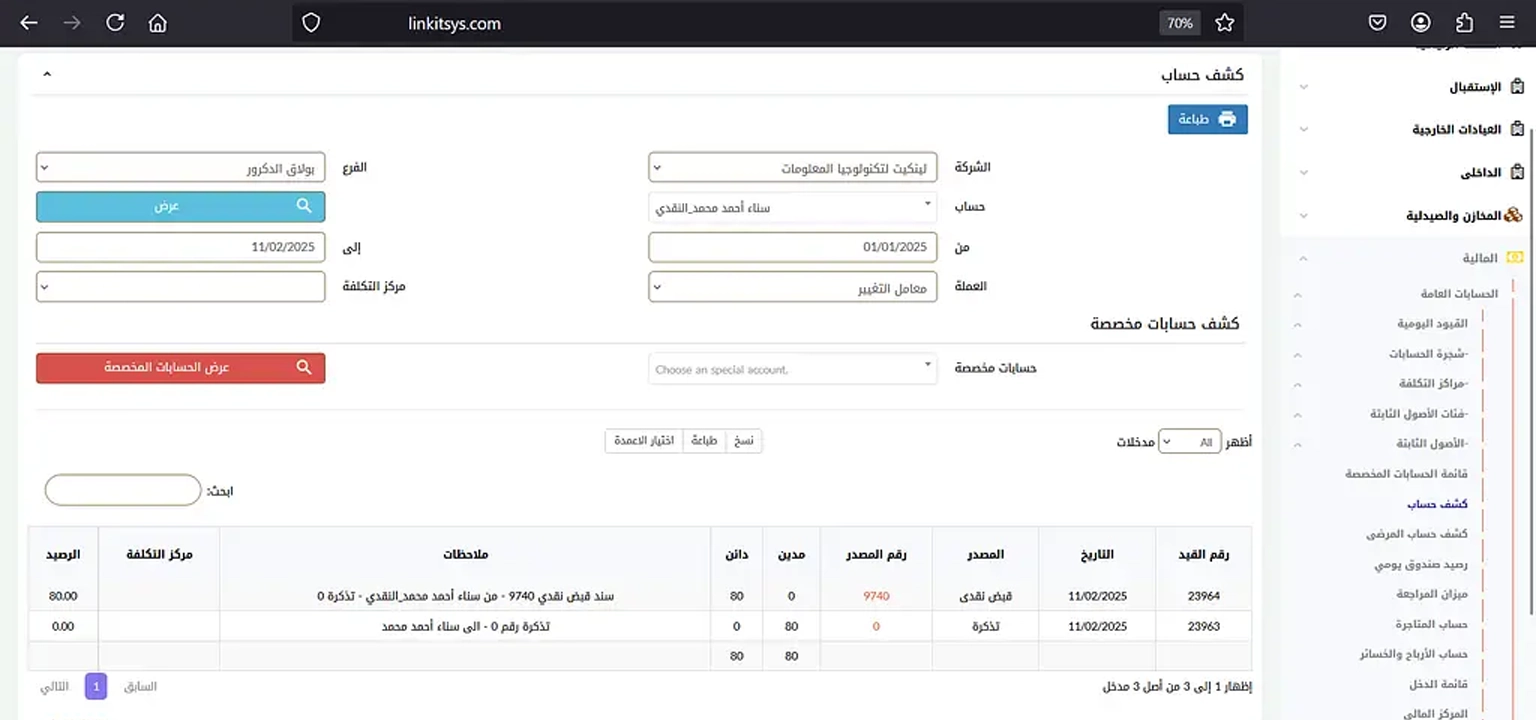The height and width of the screenshot is (720, 1536).
Task: Click the shield tracking protection icon
Action: [311, 22]
